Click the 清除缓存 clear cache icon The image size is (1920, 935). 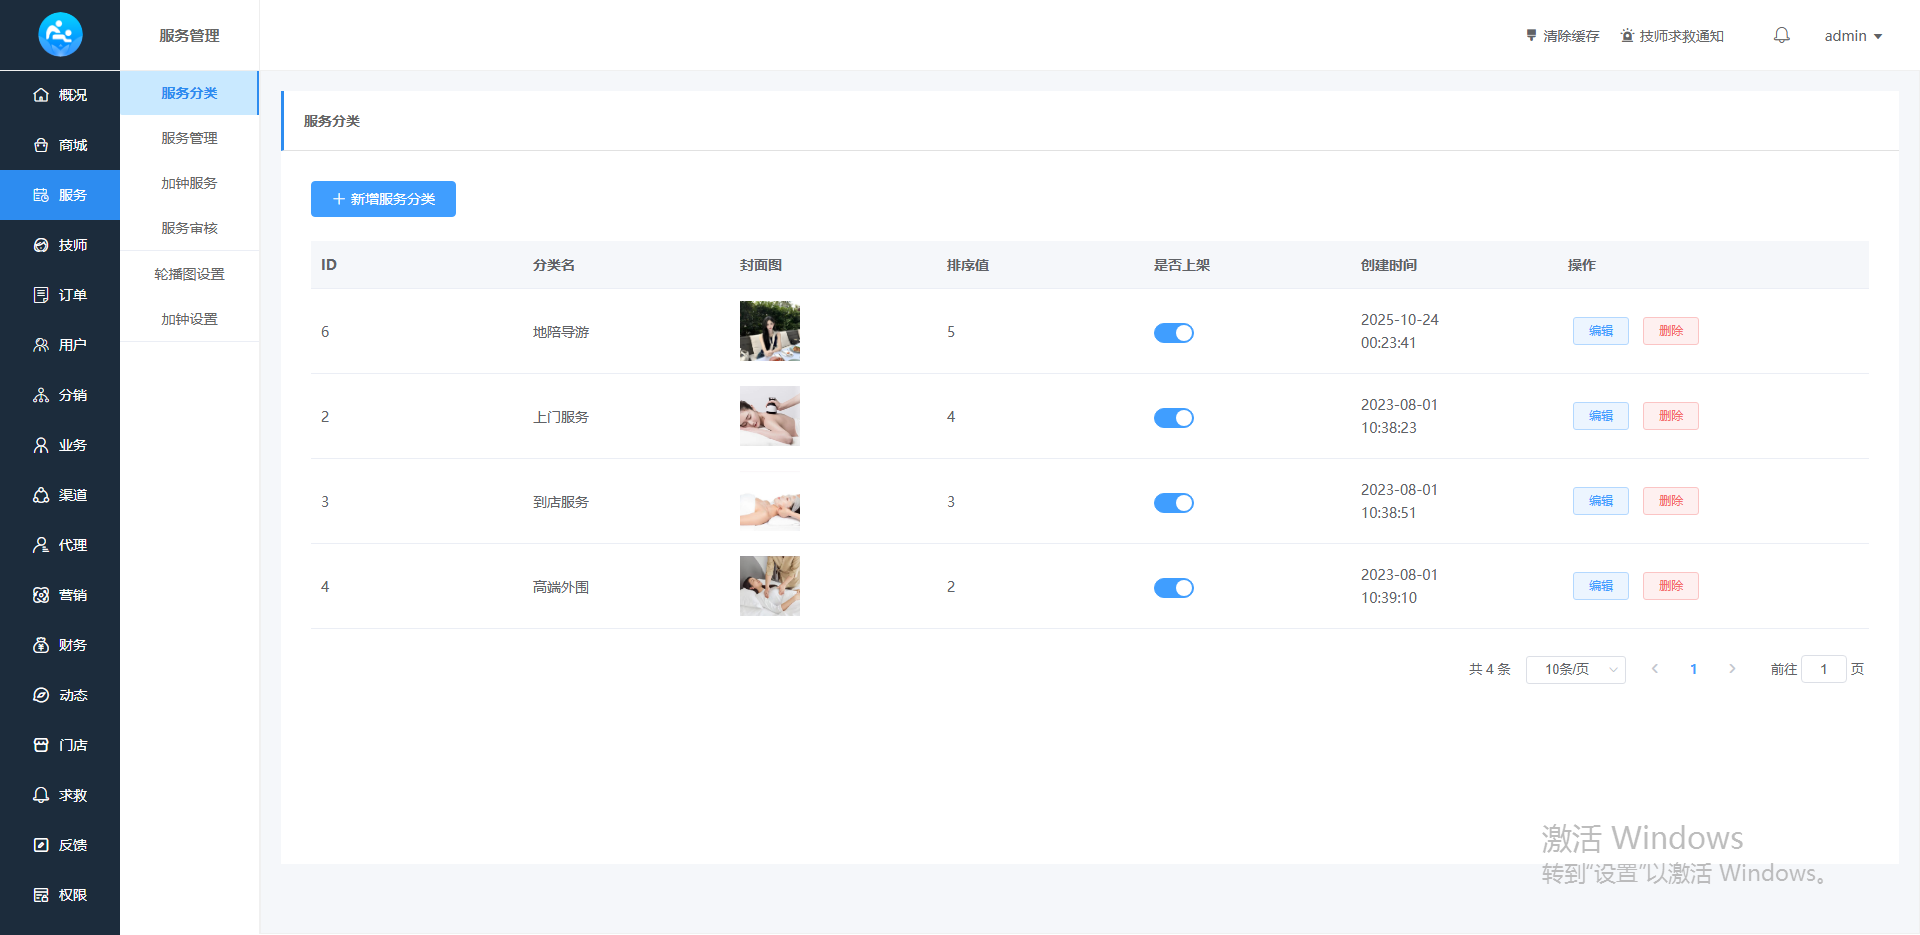tap(1531, 36)
